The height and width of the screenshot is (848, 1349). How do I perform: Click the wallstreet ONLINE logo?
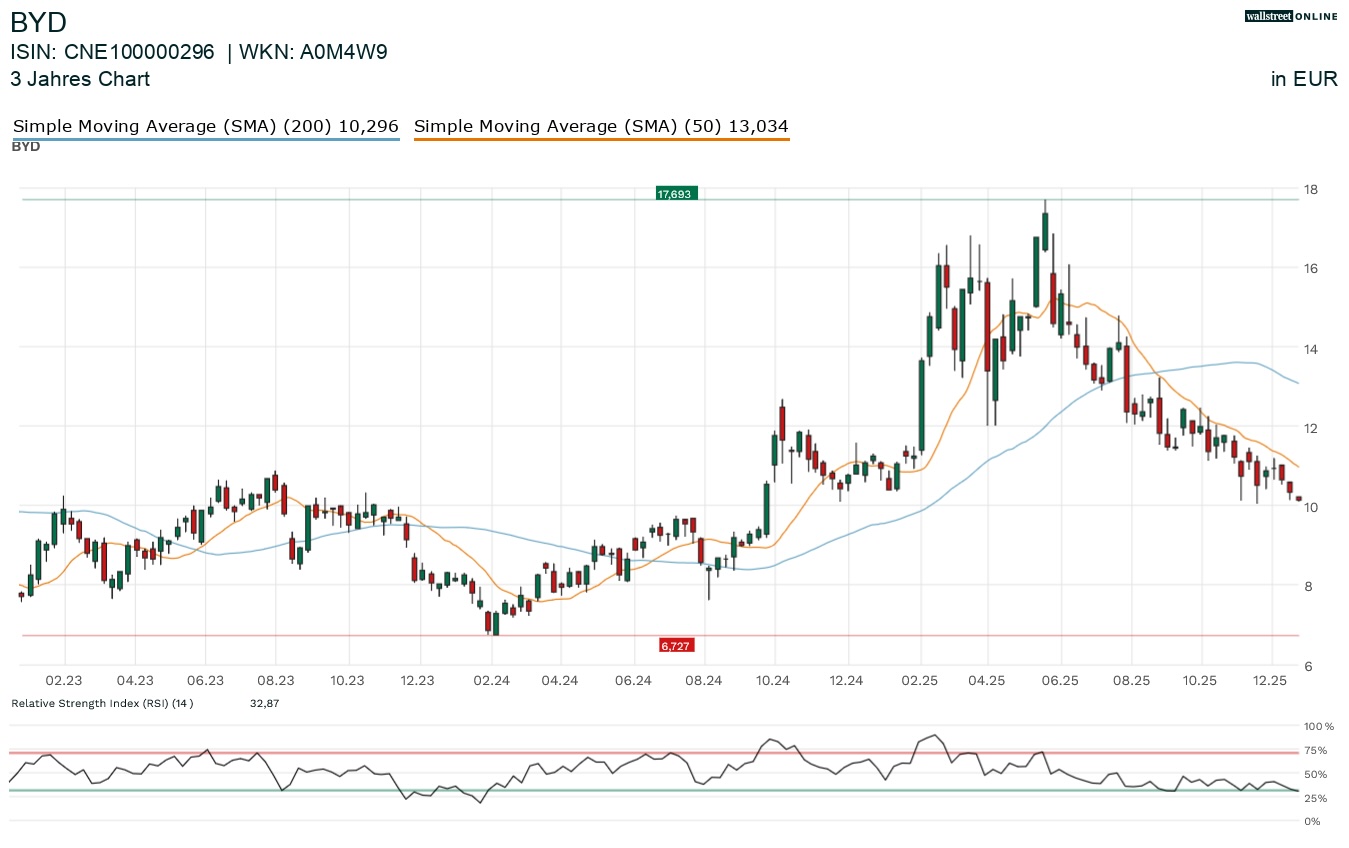(x=1290, y=16)
